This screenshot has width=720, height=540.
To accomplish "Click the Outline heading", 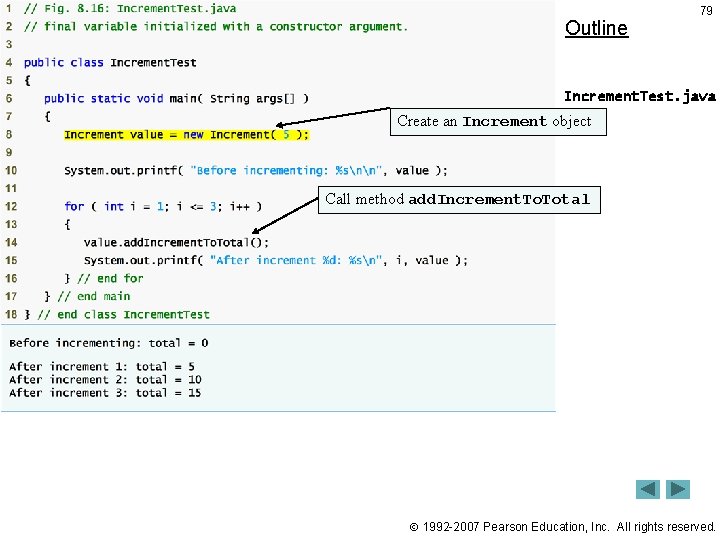I will click(596, 28).
